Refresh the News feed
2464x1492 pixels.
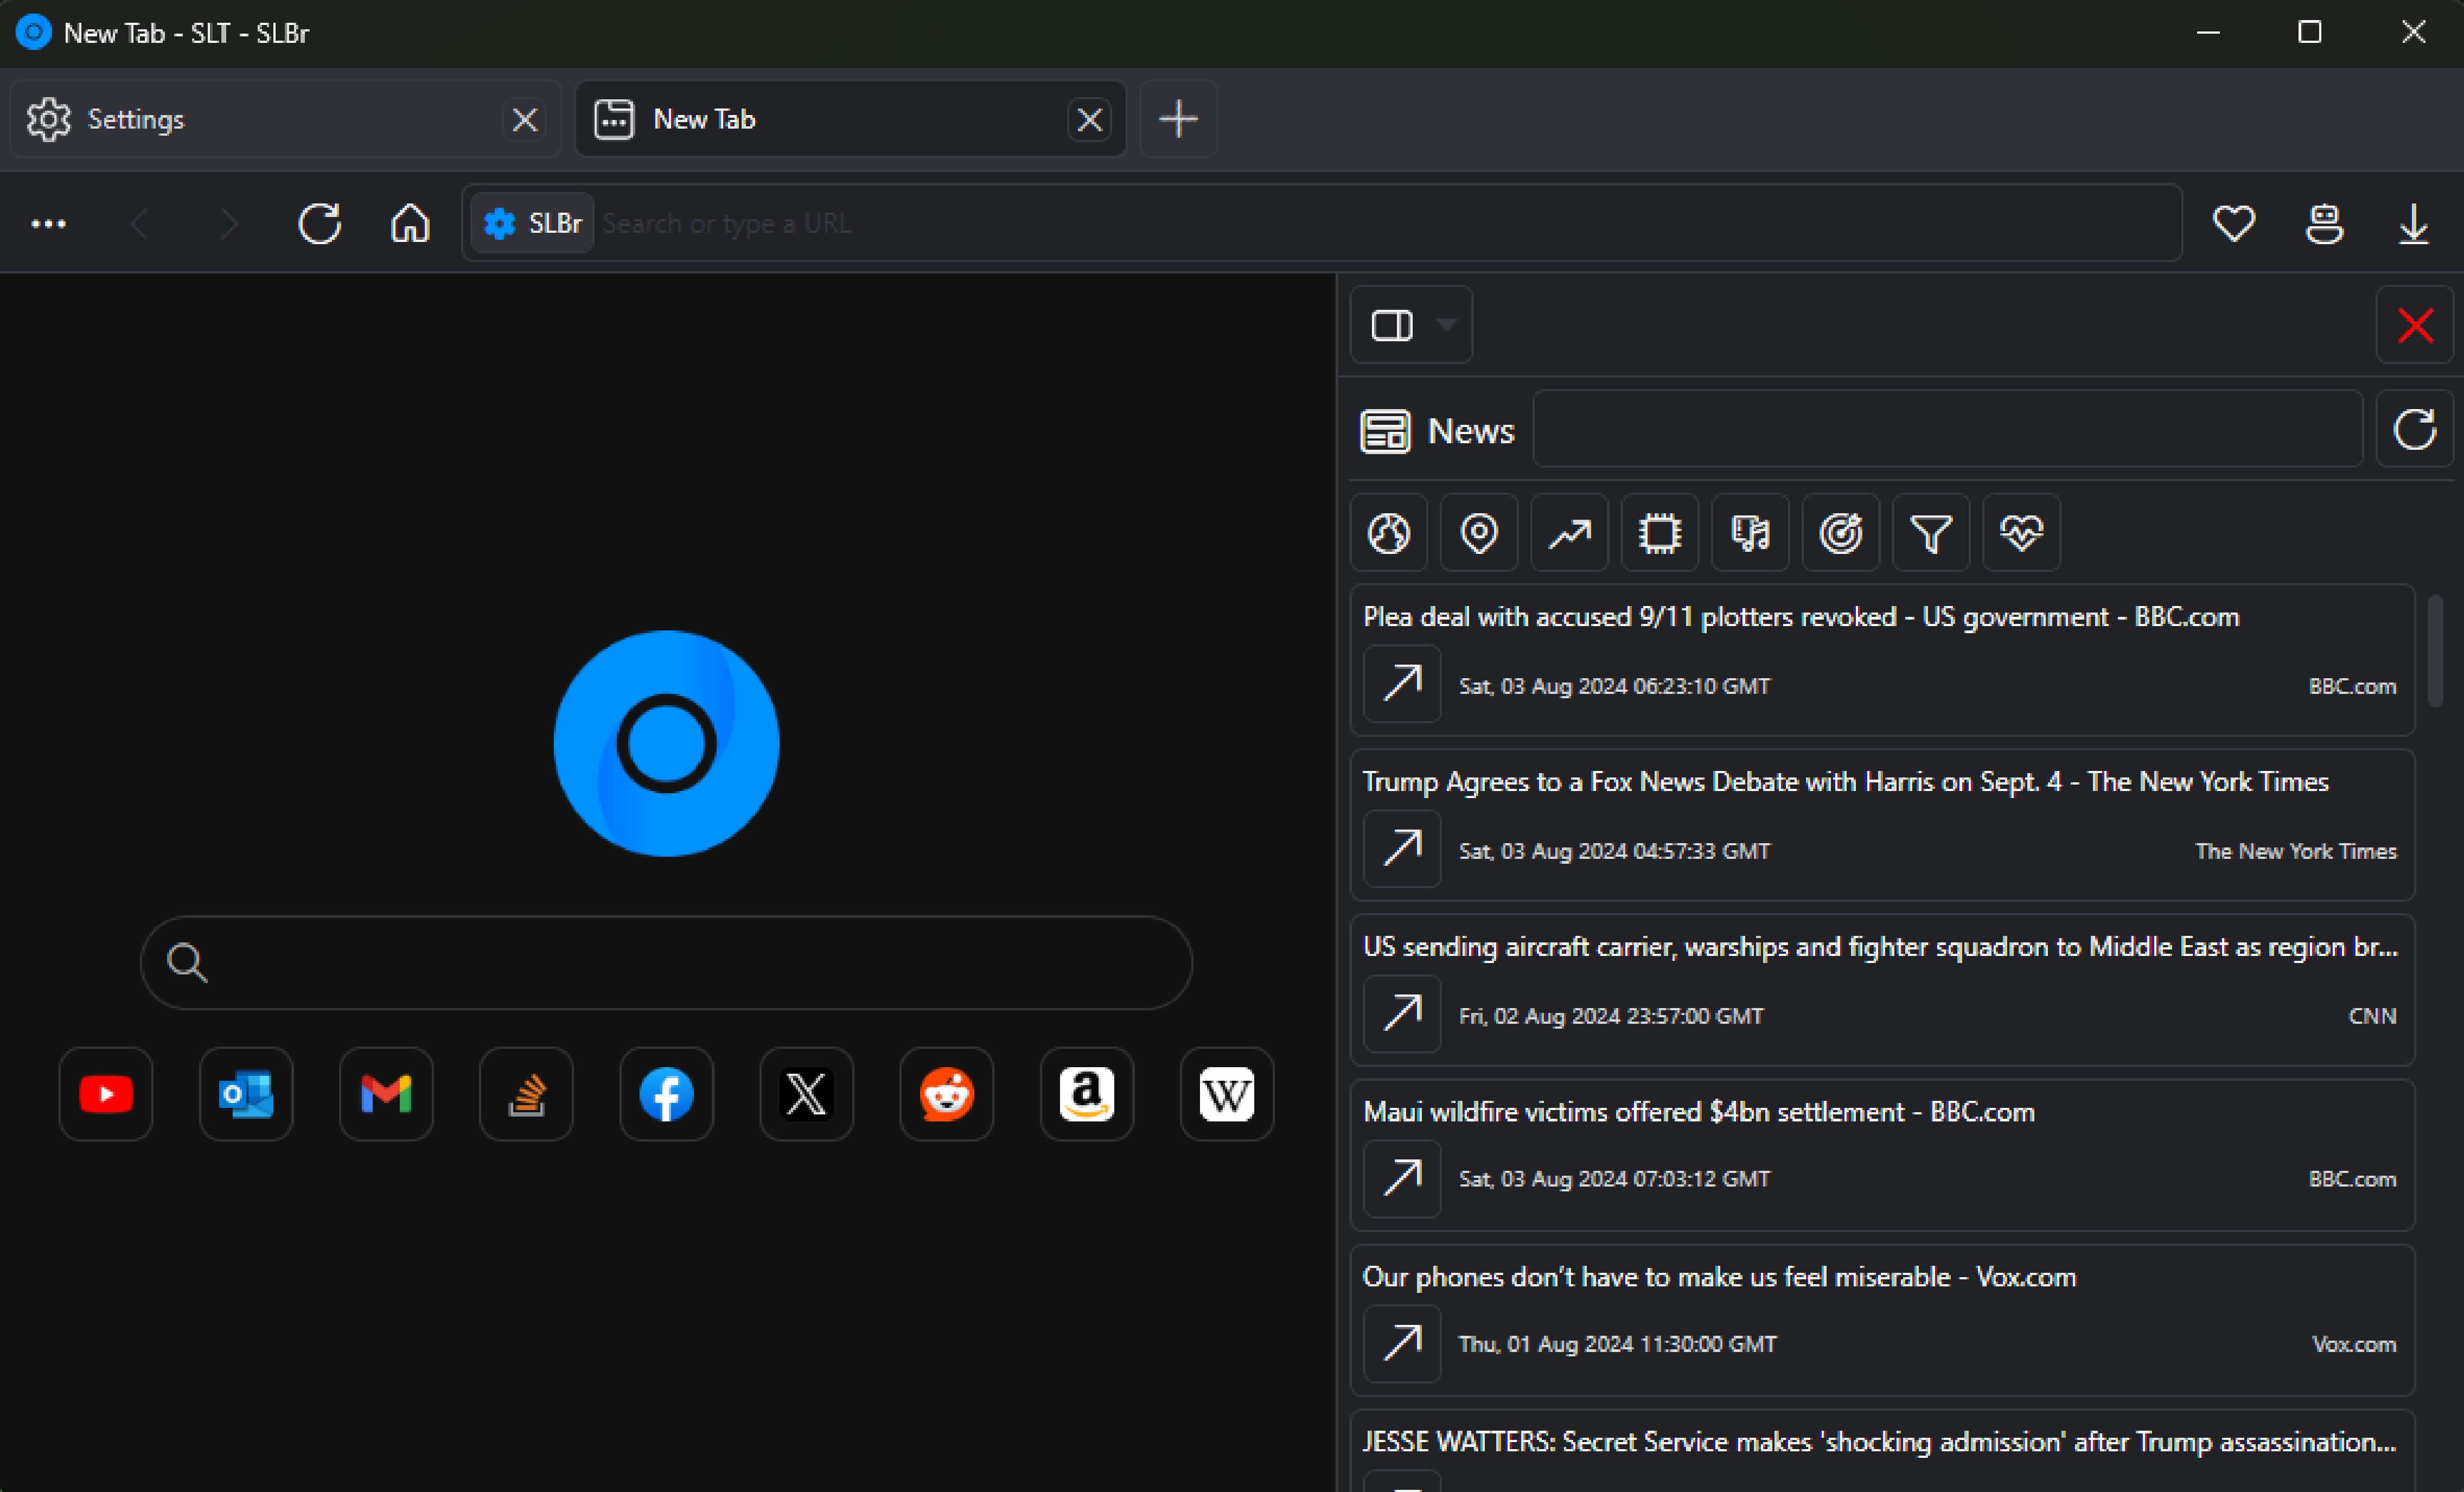click(2413, 430)
